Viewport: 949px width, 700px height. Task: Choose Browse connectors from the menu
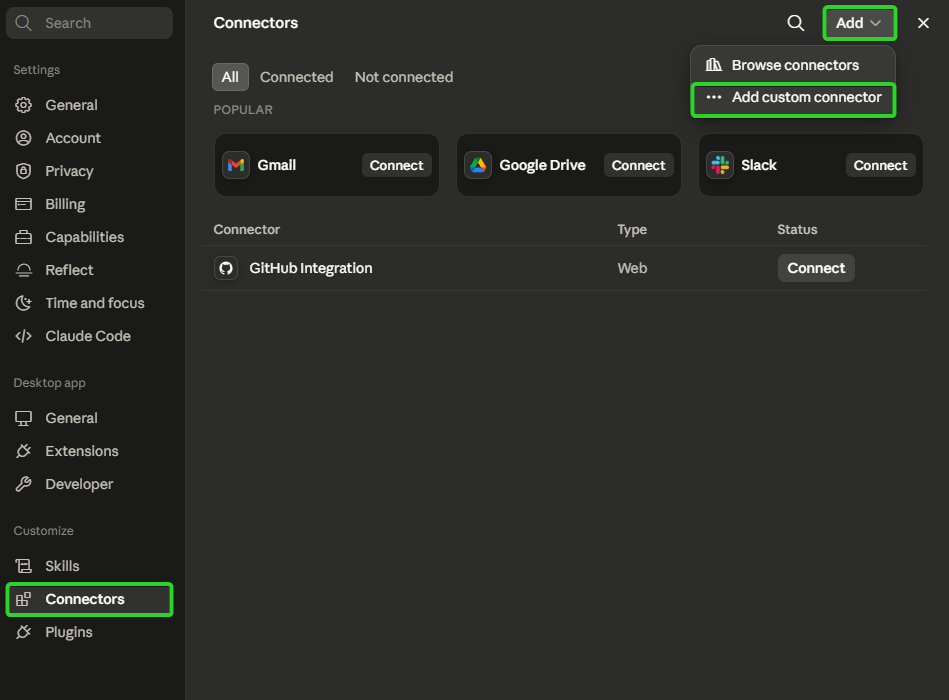tap(793, 65)
